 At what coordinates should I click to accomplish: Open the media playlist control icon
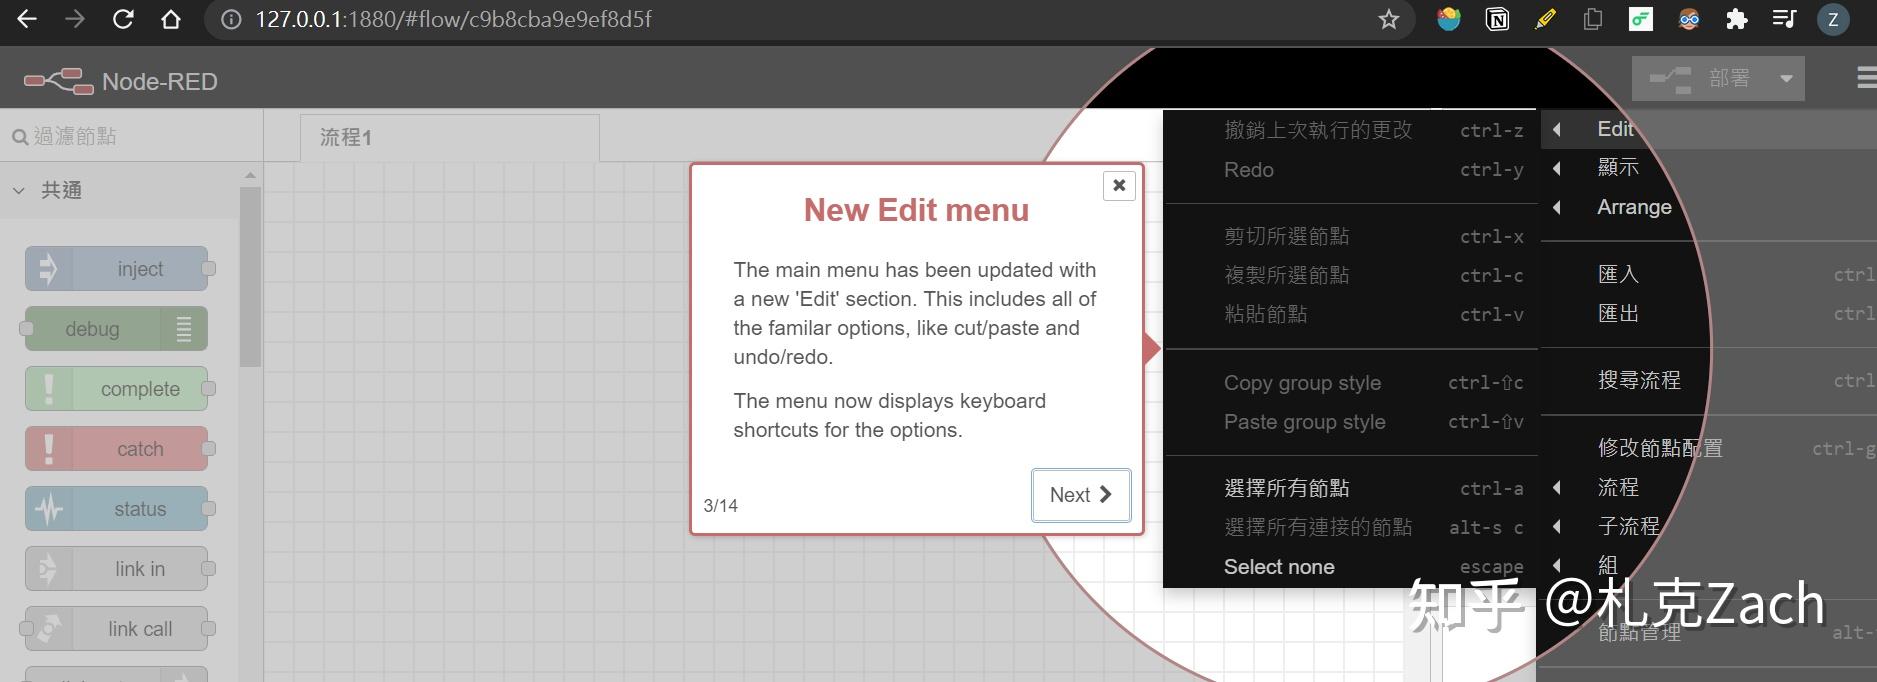pyautogui.click(x=1785, y=19)
